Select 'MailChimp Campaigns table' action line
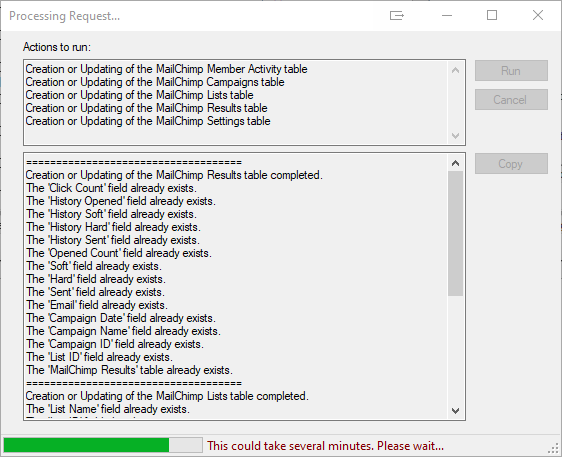Screen dimensions: 562x457 pyautogui.click(x=155, y=82)
